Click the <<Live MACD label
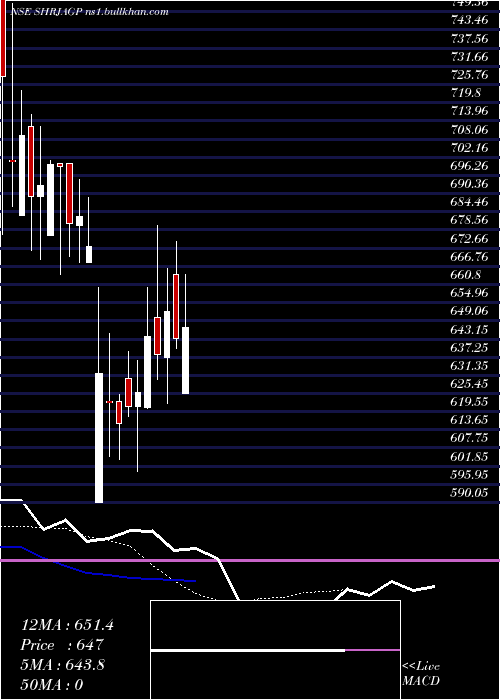 pos(421,674)
